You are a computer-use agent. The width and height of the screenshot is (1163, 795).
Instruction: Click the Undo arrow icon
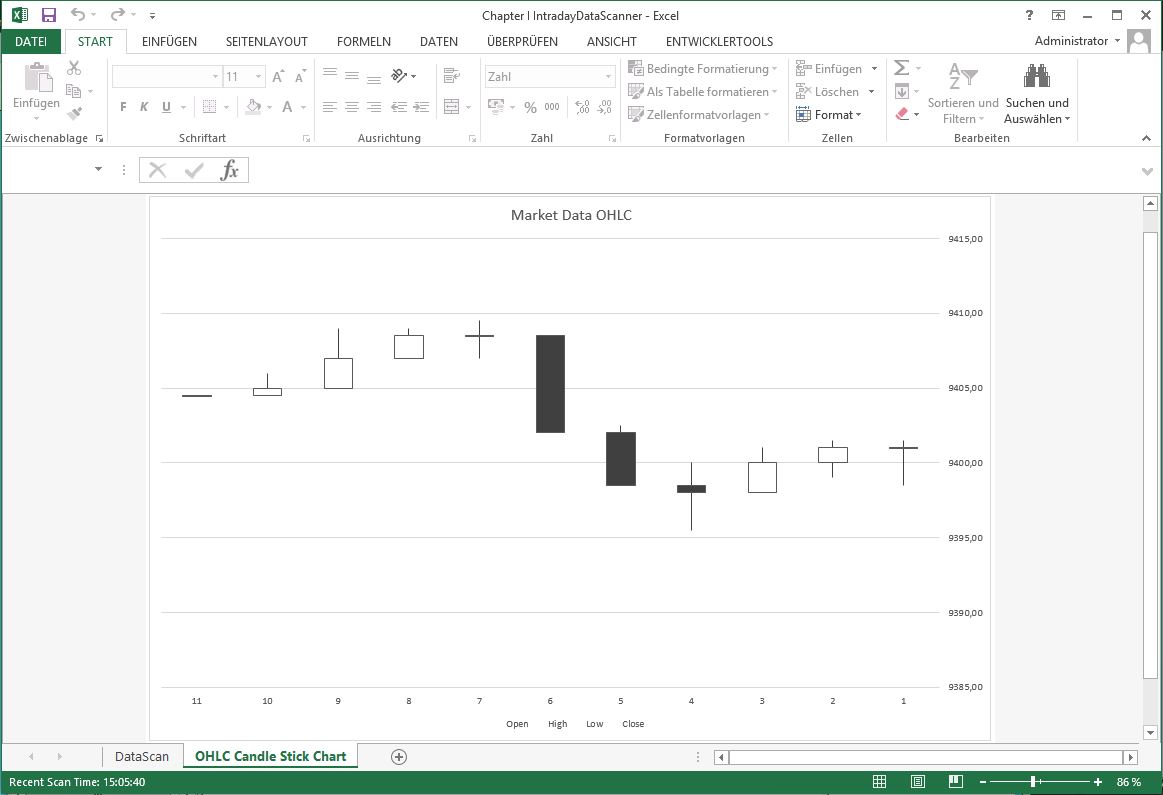[x=78, y=15]
